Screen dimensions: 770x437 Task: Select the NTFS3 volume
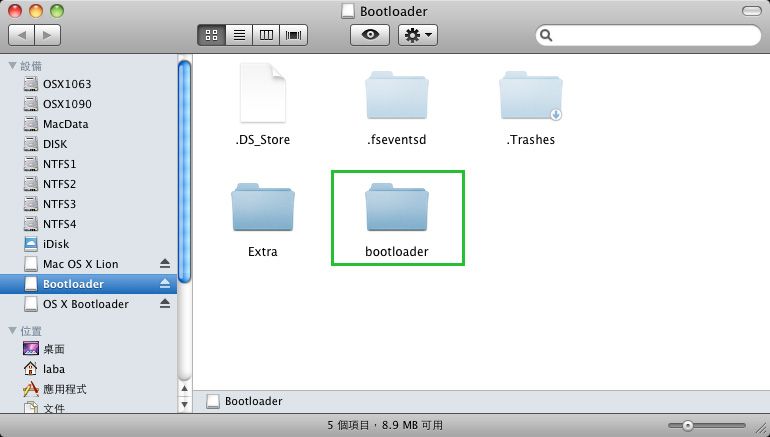coord(88,204)
